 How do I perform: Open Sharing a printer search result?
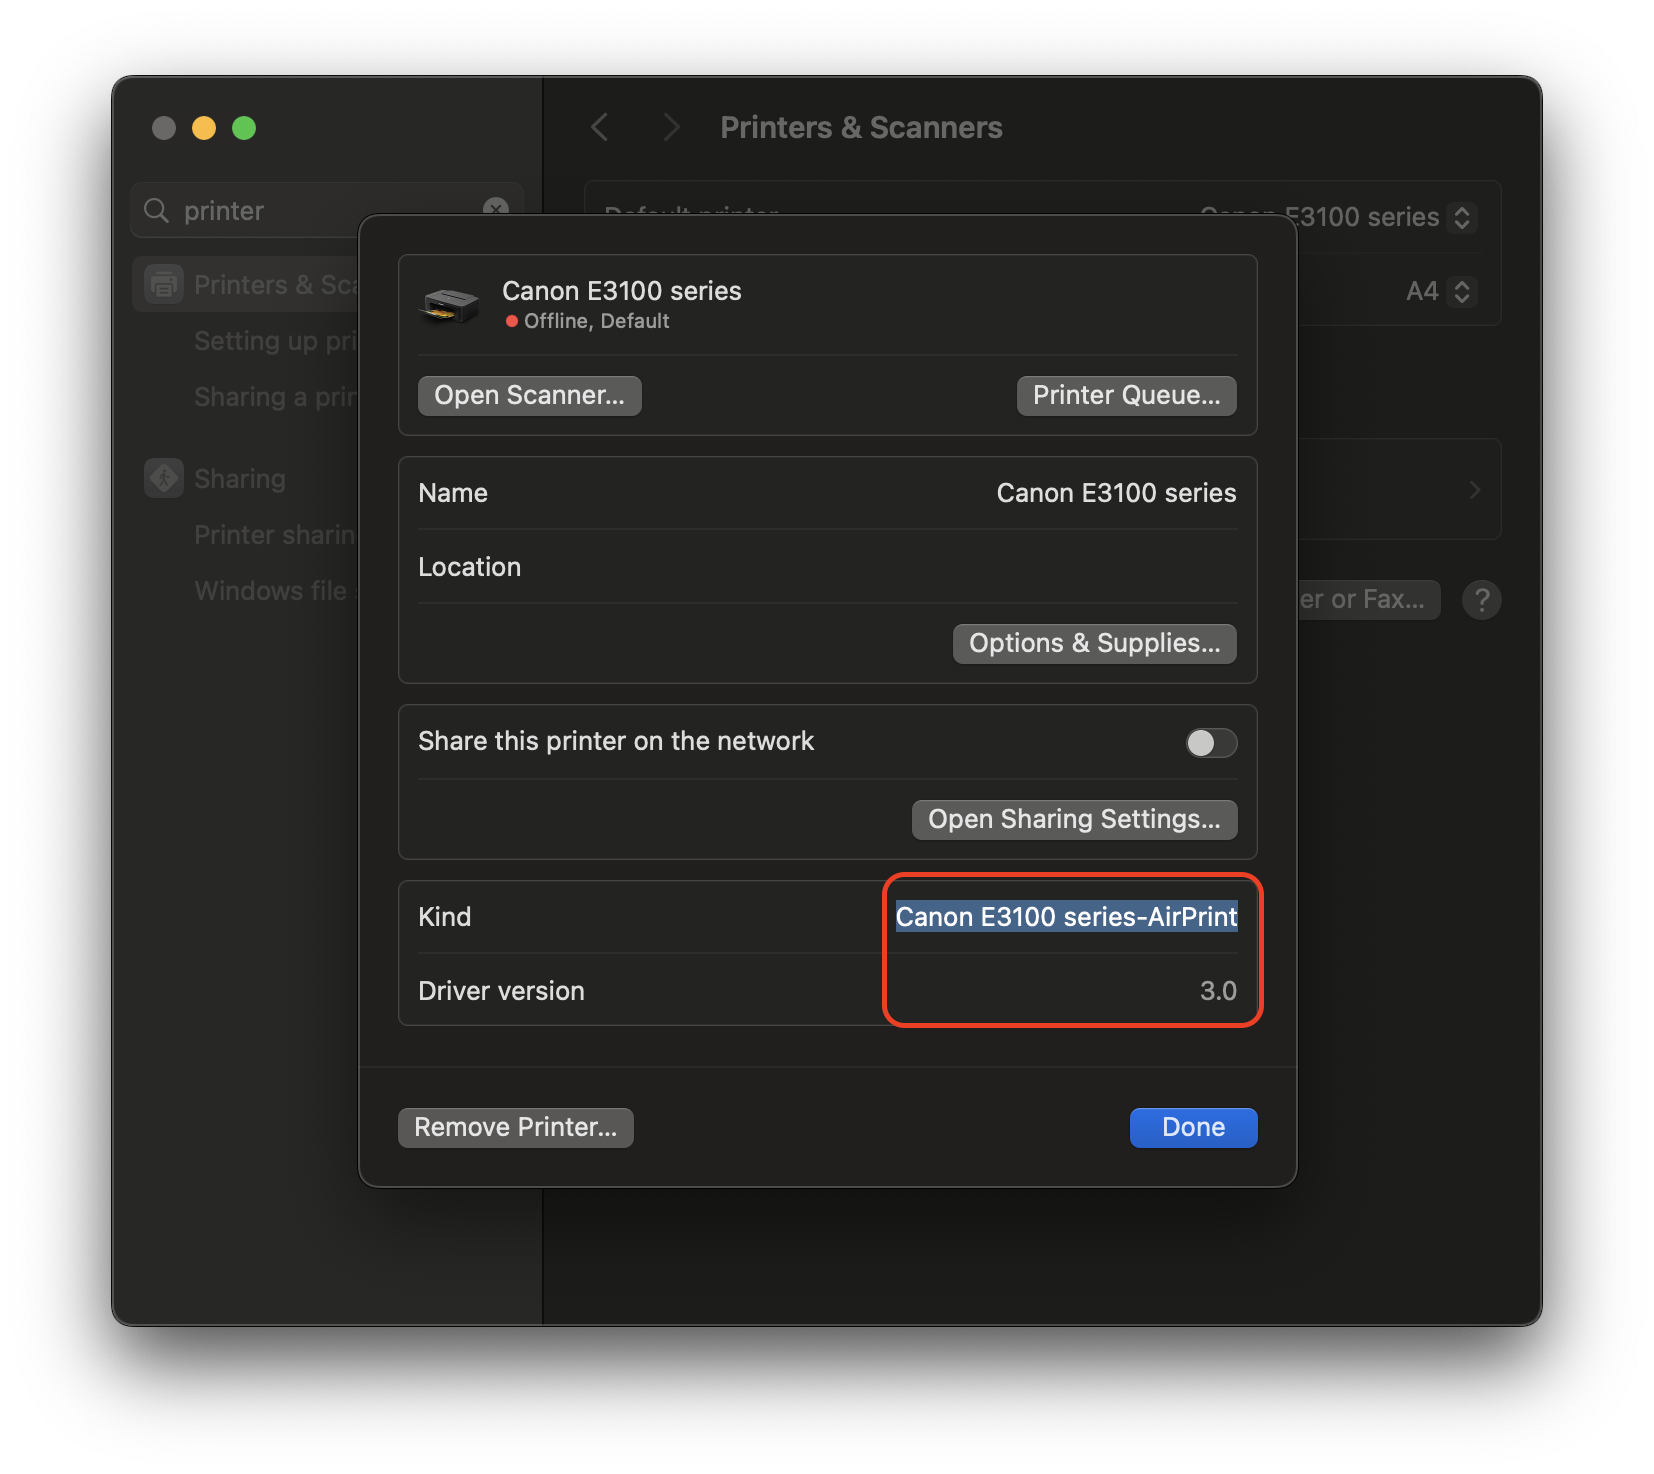point(275,397)
